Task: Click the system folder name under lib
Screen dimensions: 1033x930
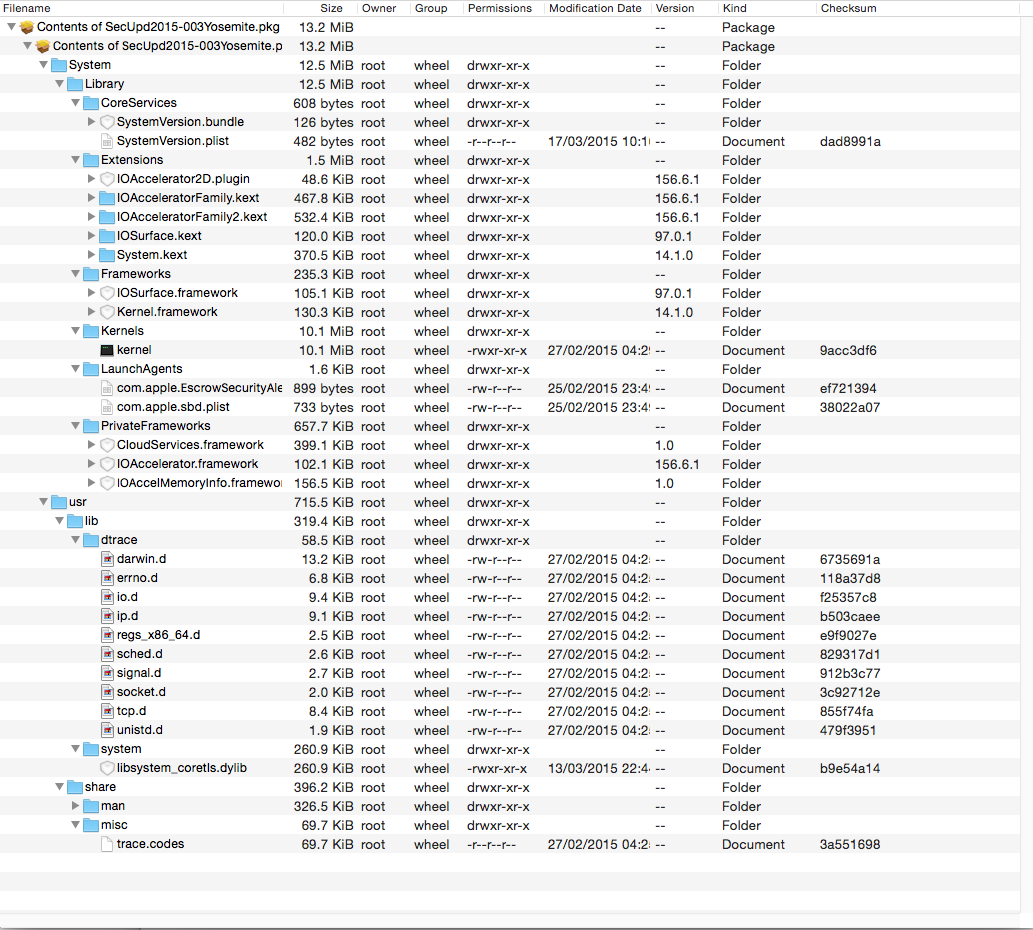Action: (121, 749)
